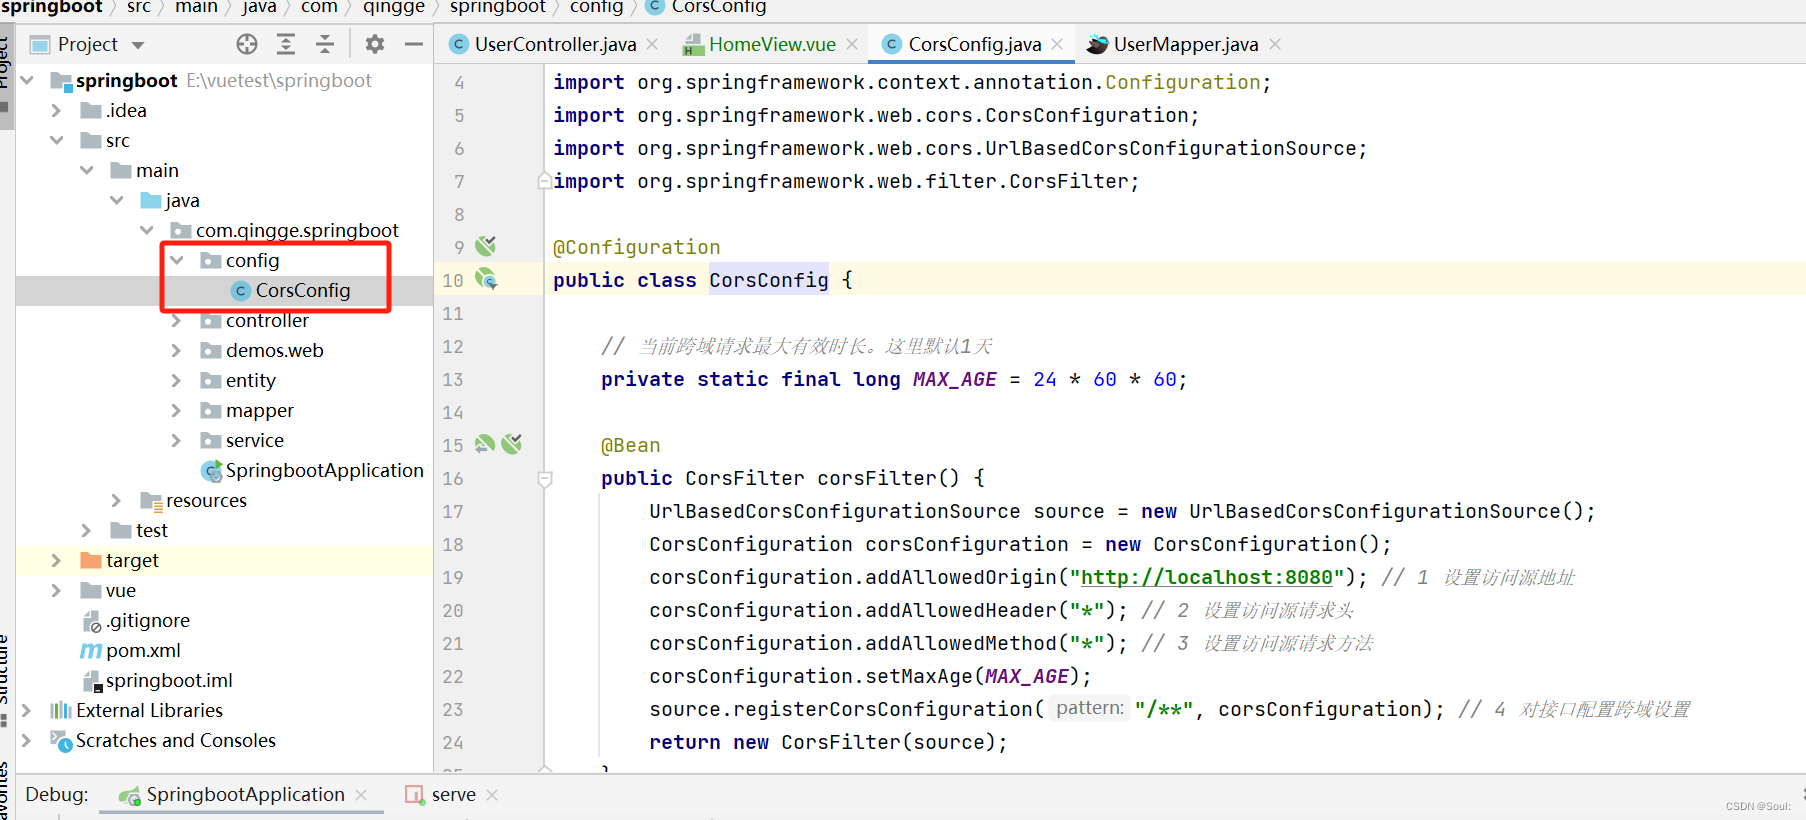Fold the corsFilter method at line 16
The height and width of the screenshot is (820, 1806).
[545, 479]
